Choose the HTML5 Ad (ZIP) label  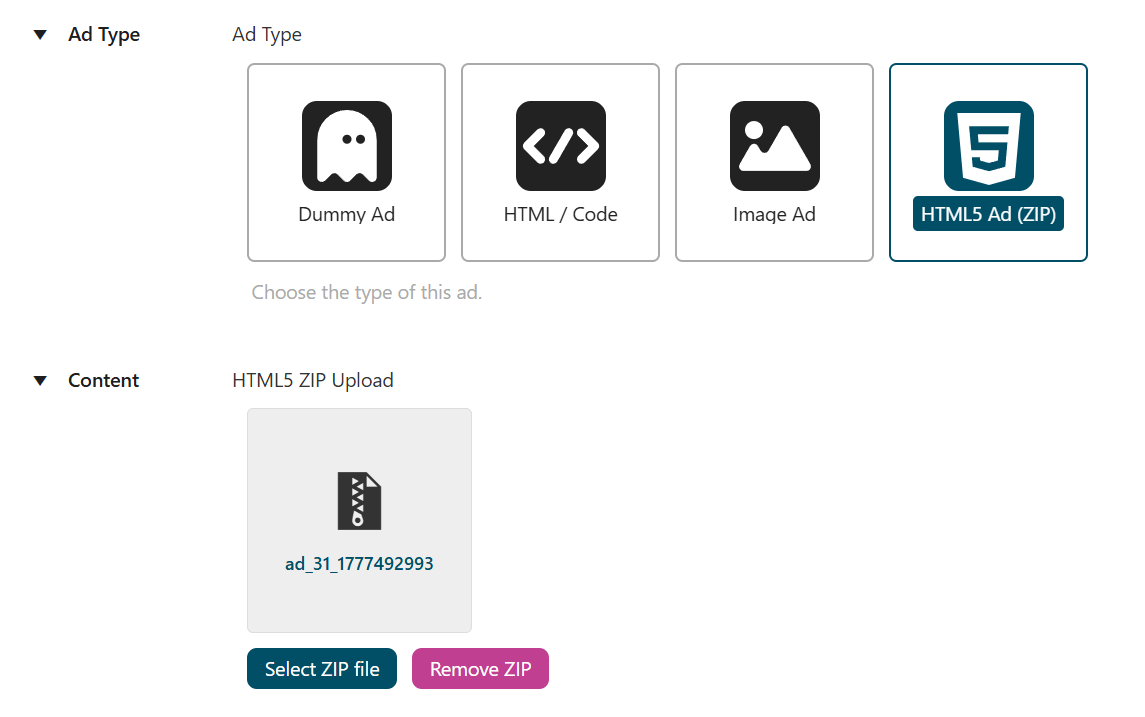[x=989, y=214]
